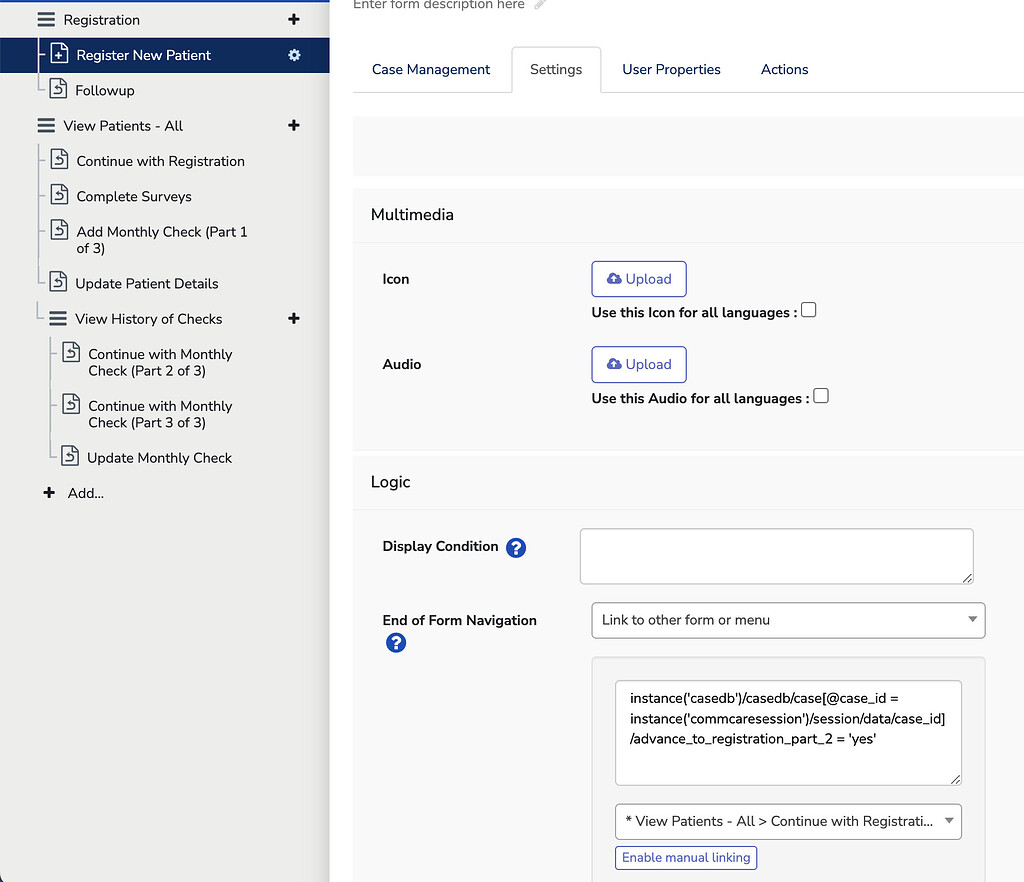Click the pencil icon to edit form description
The width and height of the screenshot is (1024, 882).
(x=539, y=4)
